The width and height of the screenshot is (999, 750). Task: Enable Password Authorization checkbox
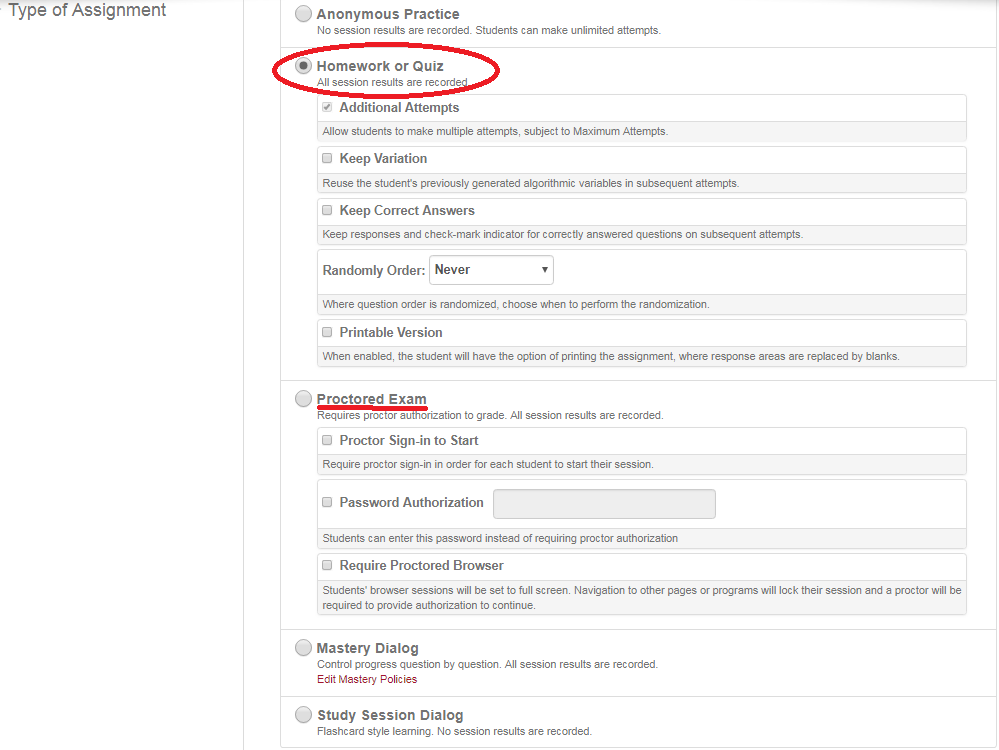(x=327, y=503)
